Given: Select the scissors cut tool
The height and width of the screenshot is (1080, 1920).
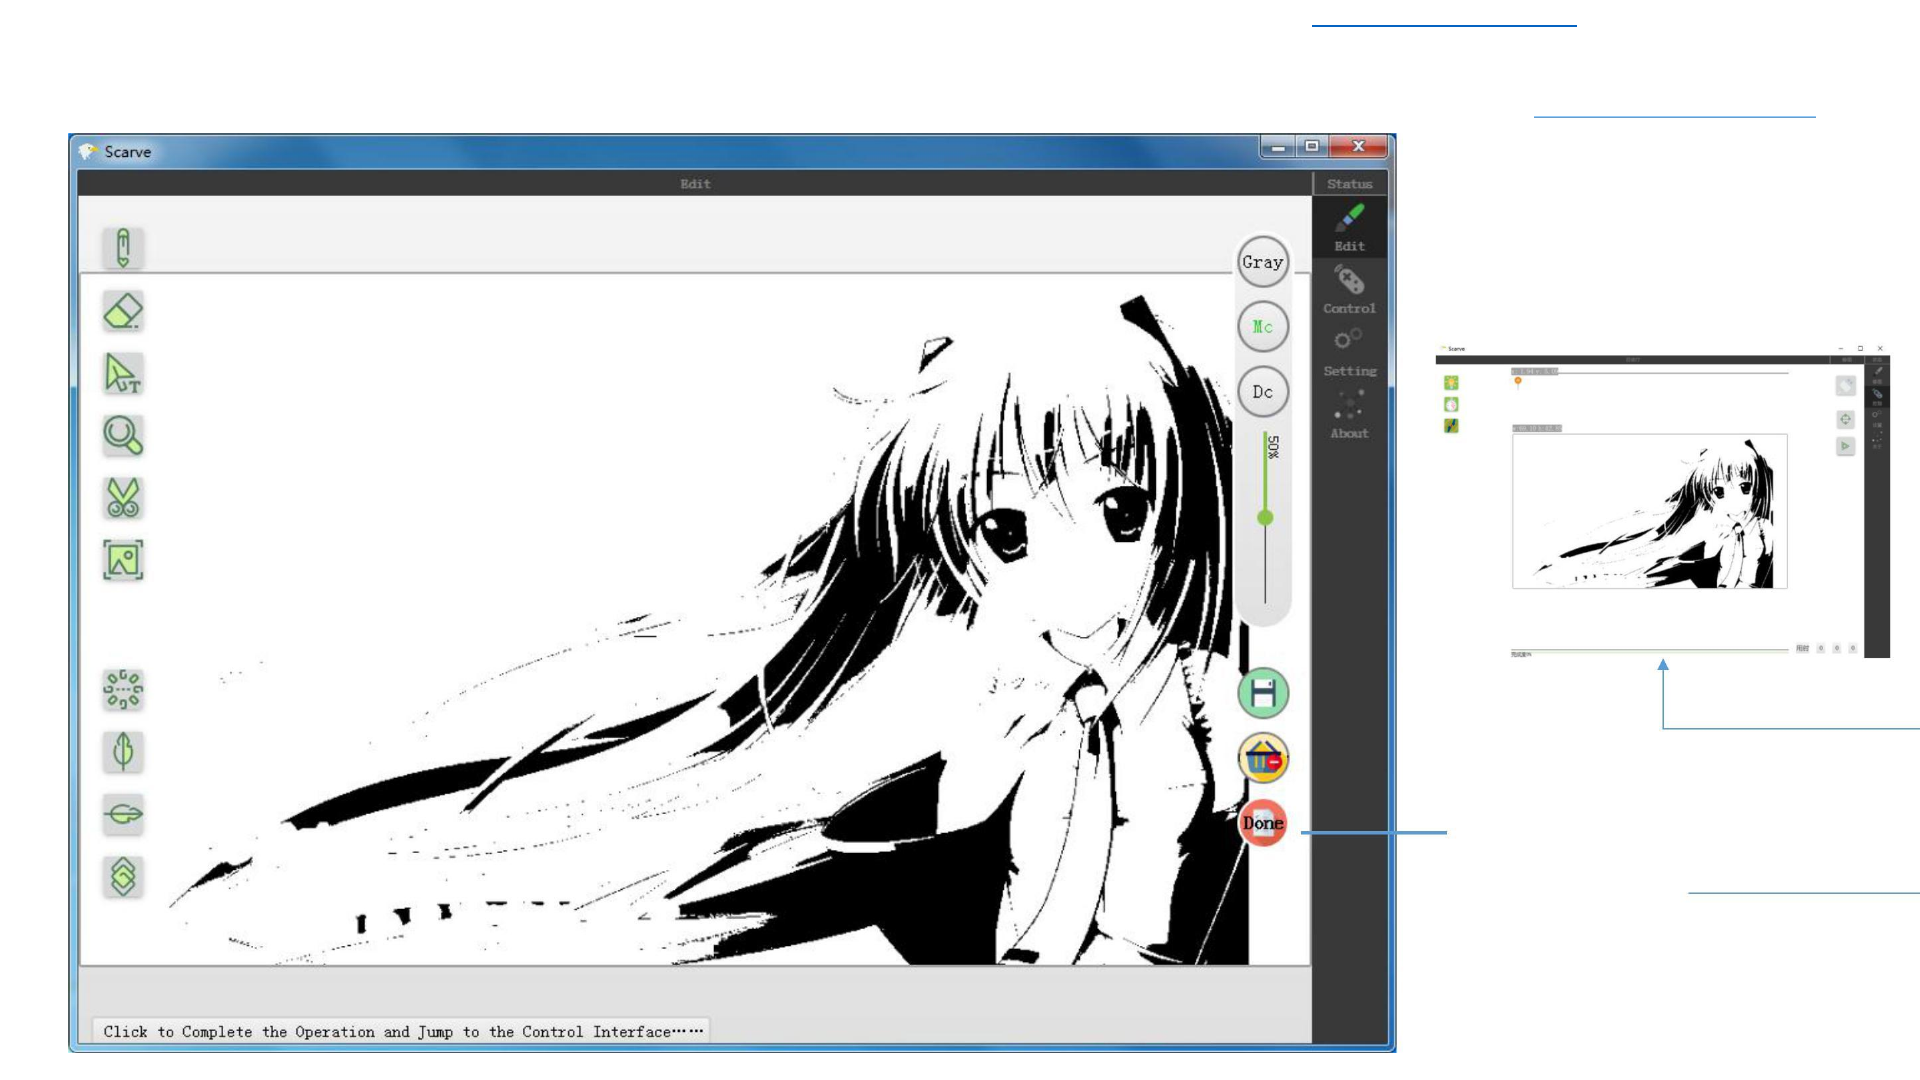Looking at the screenshot, I should (x=123, y=498).
